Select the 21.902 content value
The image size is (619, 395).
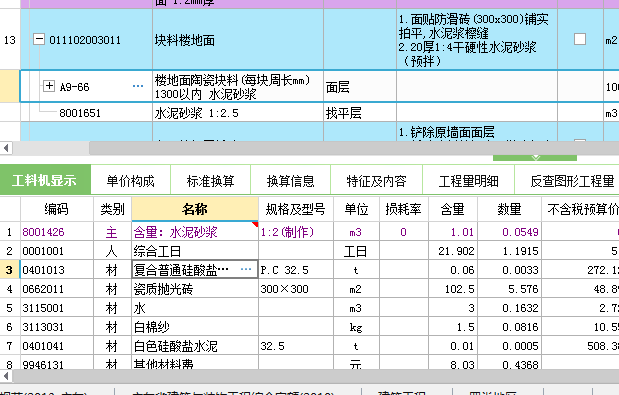453,251
